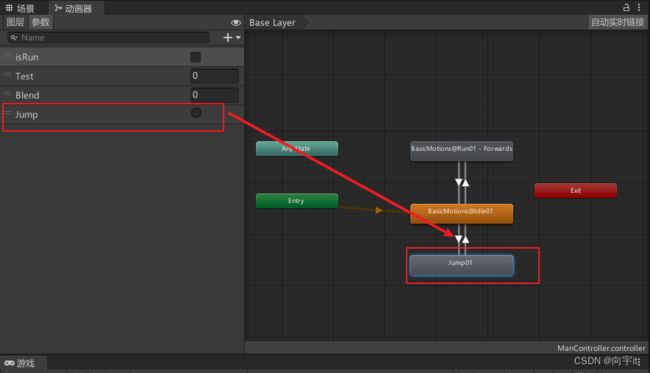650x373 pixels.
Task: Click the Blend value field
Action: point(214,95)
